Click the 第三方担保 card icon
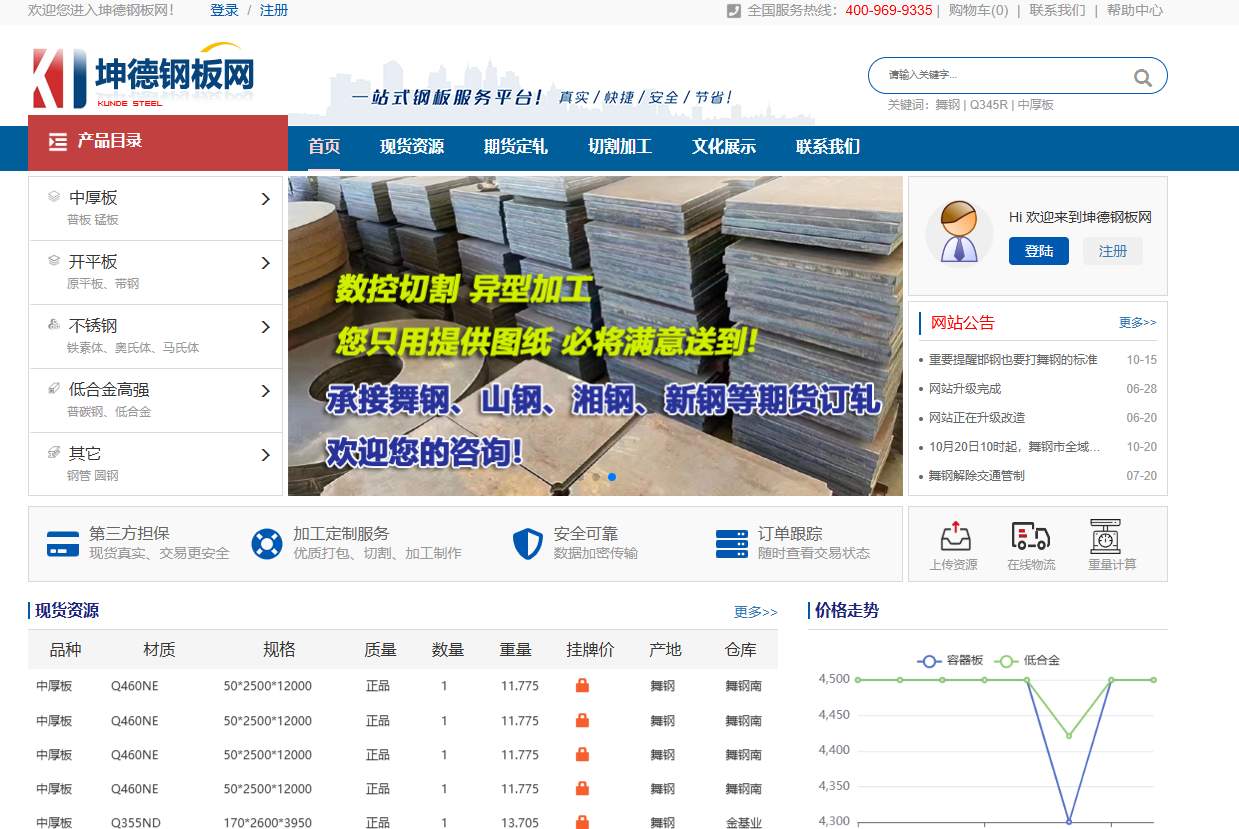 (63, 544)
